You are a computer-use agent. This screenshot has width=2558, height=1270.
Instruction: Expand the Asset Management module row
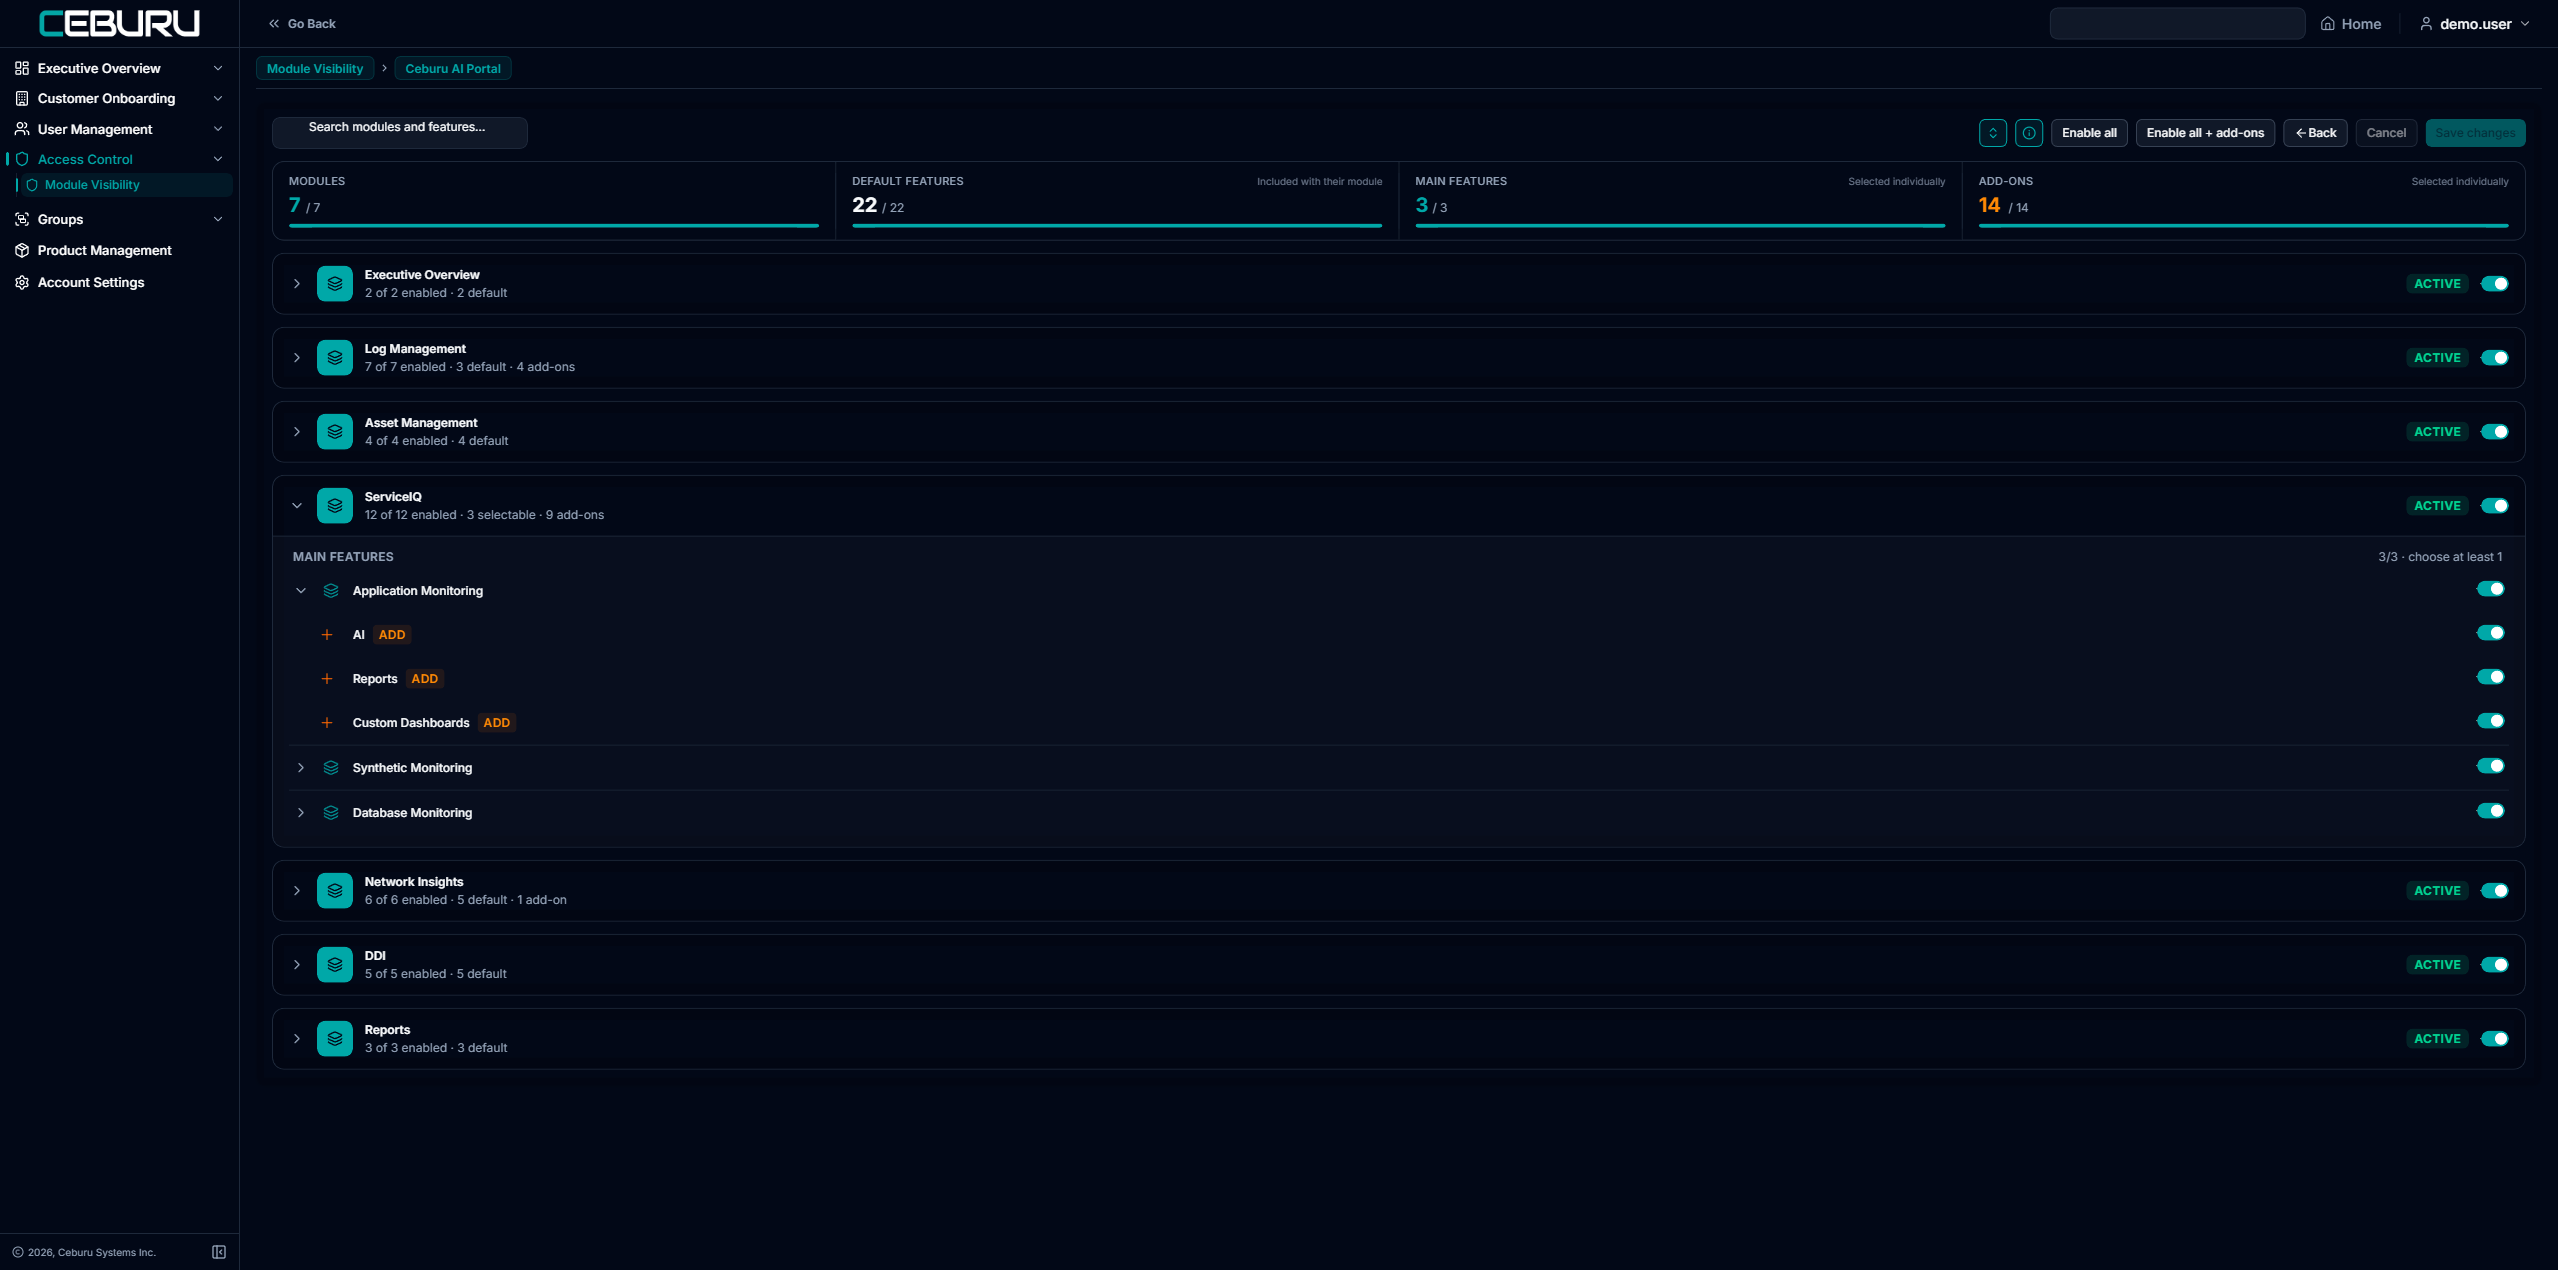point(297,432)
